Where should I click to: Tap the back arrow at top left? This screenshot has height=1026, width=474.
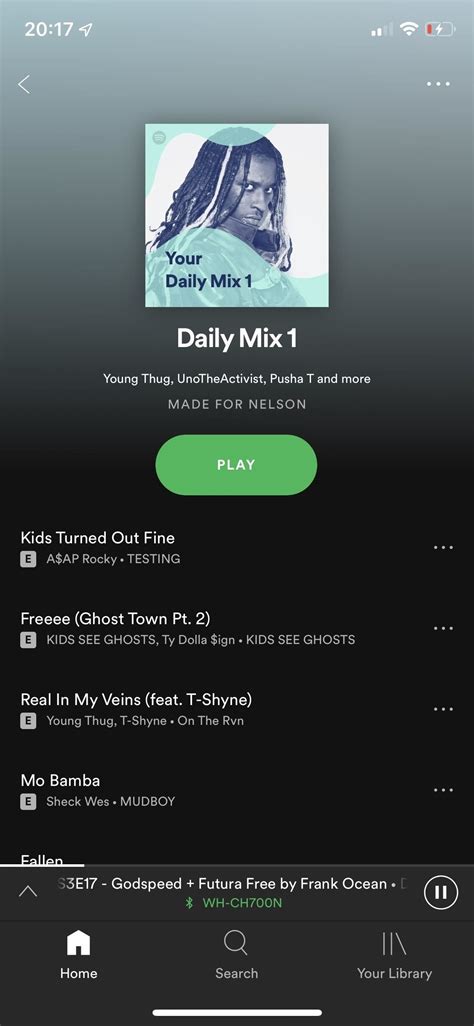[x=24, y=84]
